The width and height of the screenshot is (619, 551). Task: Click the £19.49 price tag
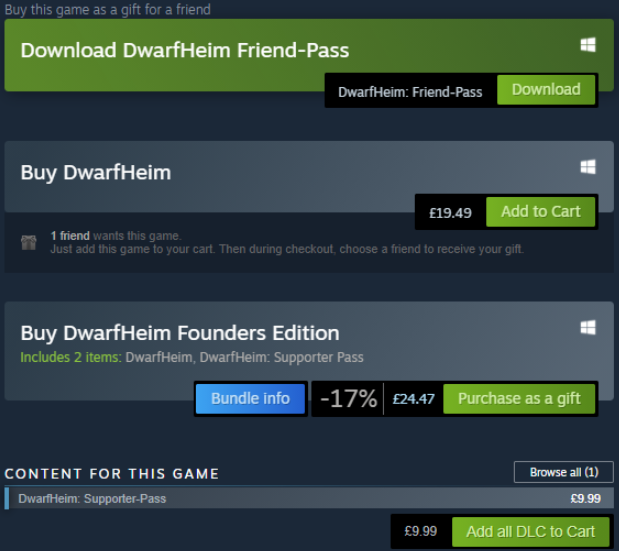(x=450, y=212)
